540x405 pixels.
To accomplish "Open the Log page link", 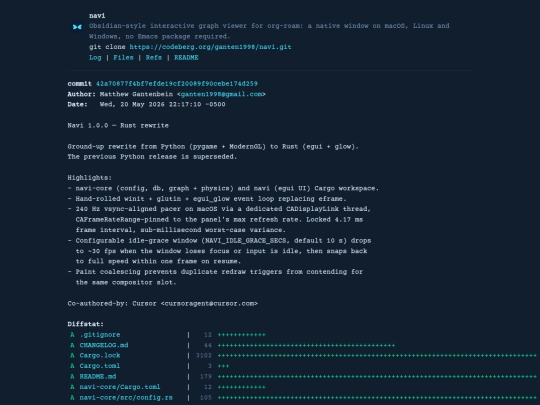I will click(95, 58).
